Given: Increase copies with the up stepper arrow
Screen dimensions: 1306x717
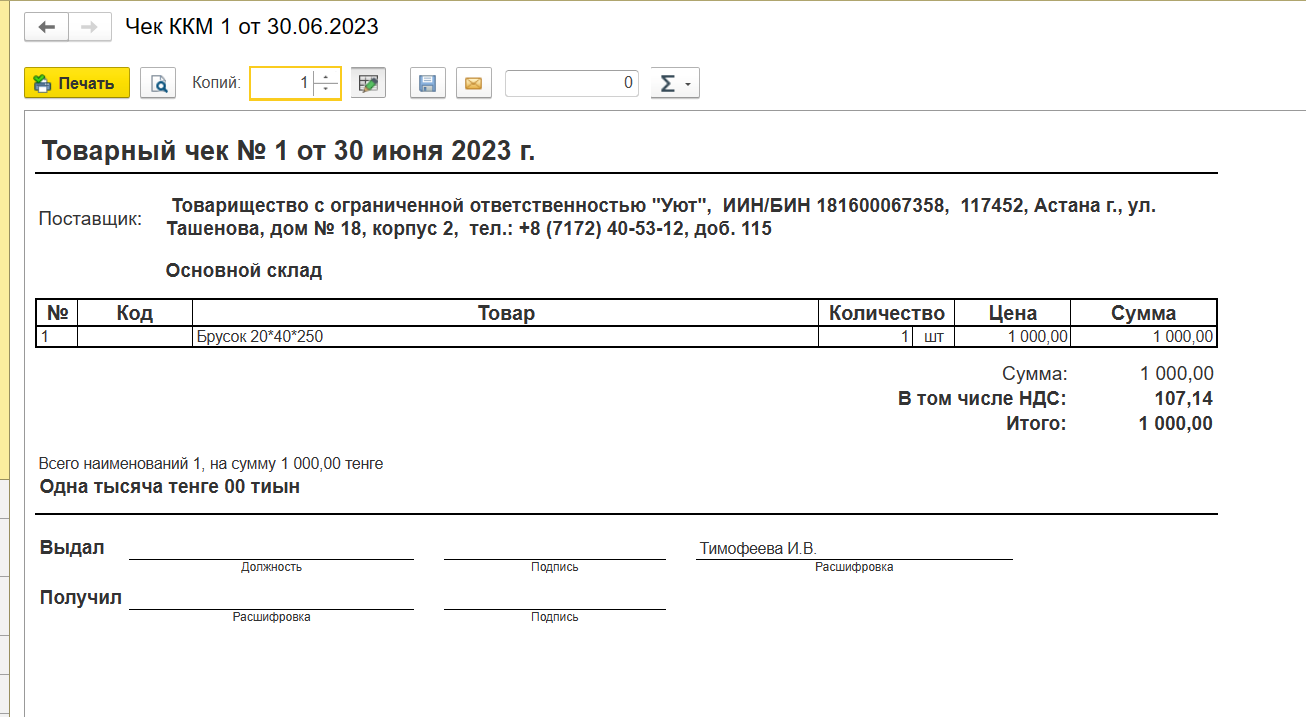Looking at the screenshot, I should click(326, 77).
